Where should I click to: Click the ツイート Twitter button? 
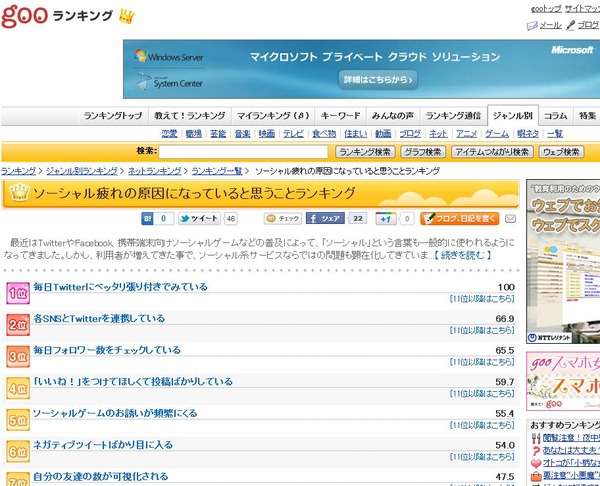tap(199, 219)
